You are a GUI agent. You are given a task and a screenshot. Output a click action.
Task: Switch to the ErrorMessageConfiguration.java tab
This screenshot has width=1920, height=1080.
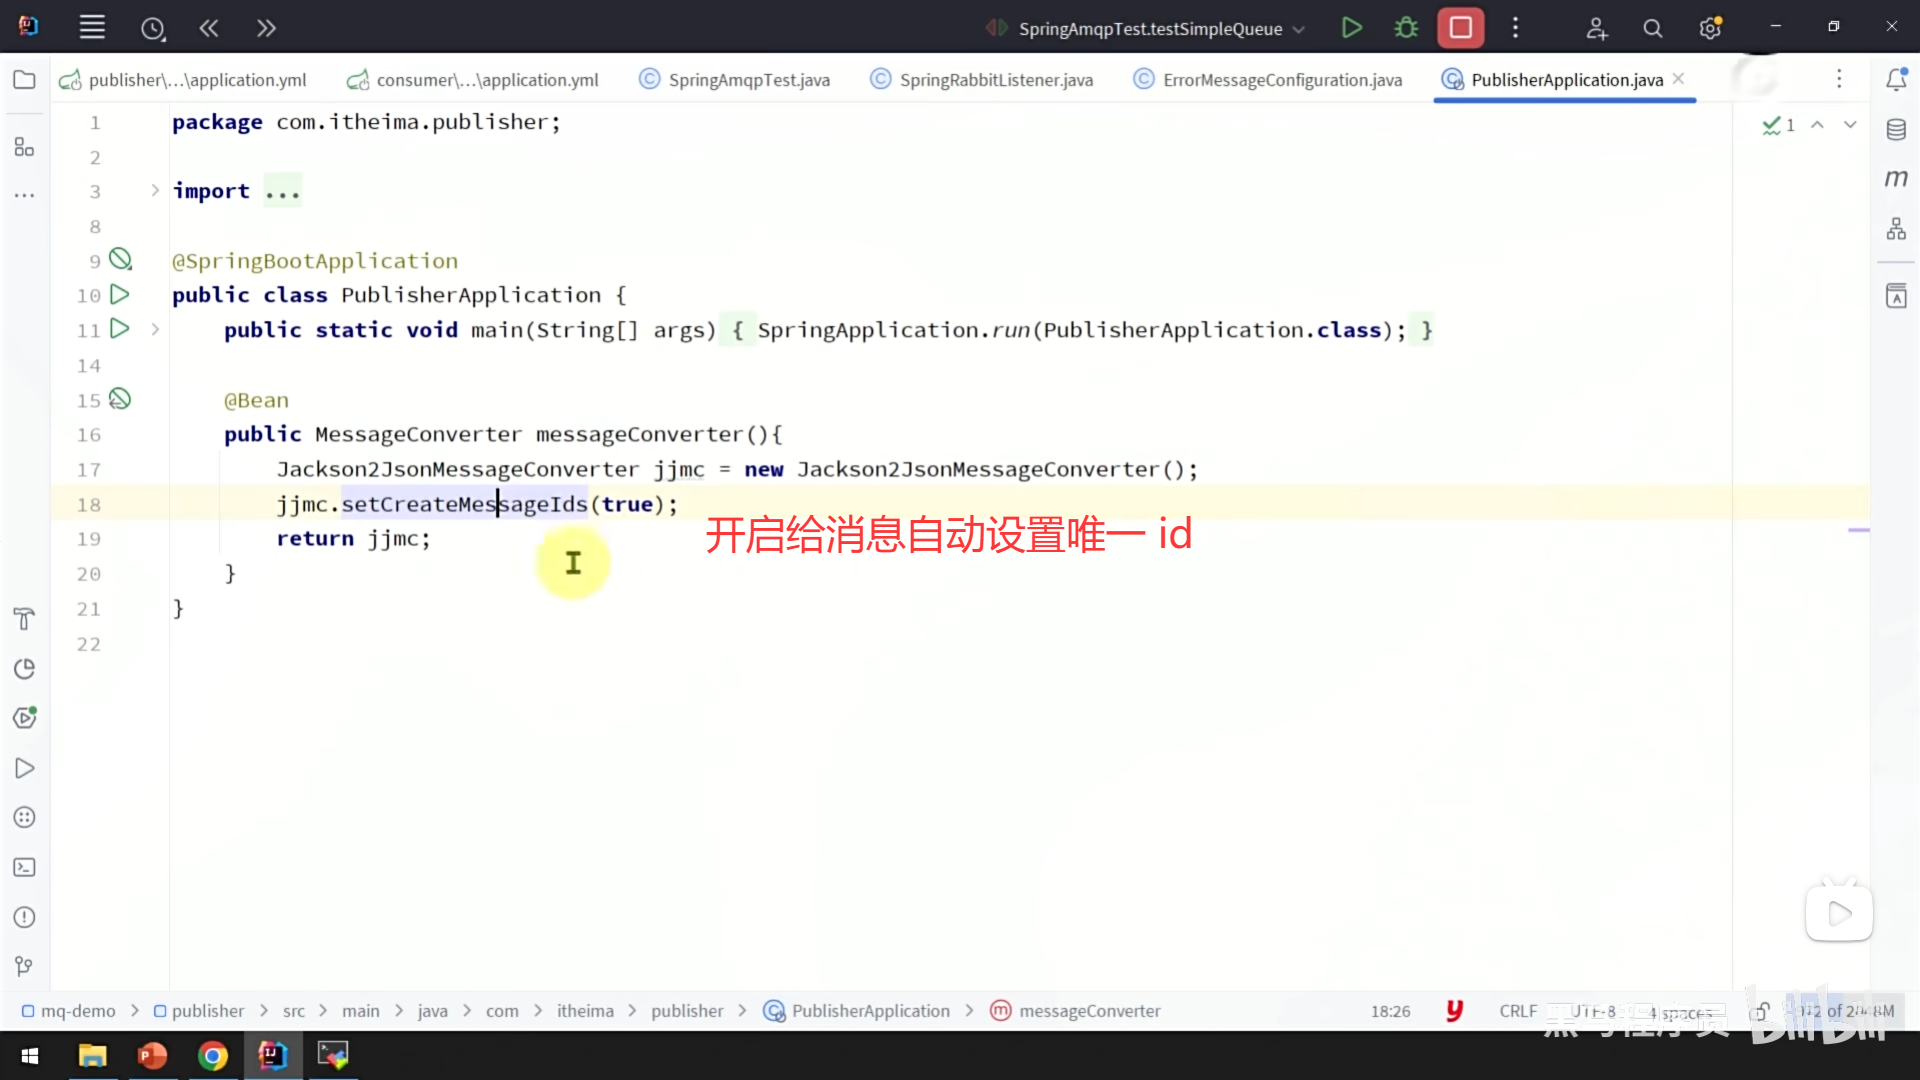(x=1282, y=80)
